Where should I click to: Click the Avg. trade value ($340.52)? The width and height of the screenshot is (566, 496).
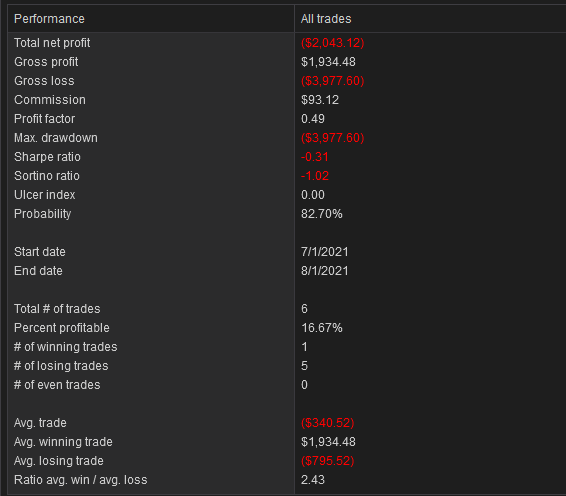pyautogui.click(x=327, y=423)
